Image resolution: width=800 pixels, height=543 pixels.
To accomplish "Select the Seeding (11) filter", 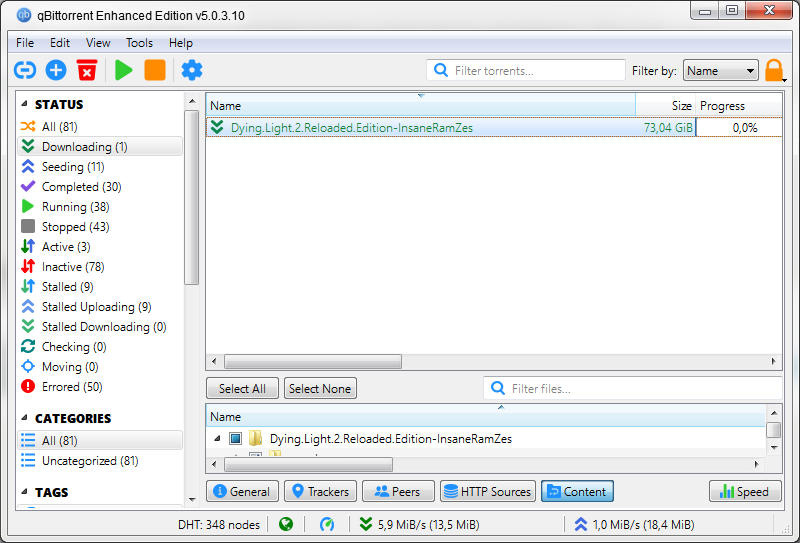I will pyautogui.click(x=100, y=166).
